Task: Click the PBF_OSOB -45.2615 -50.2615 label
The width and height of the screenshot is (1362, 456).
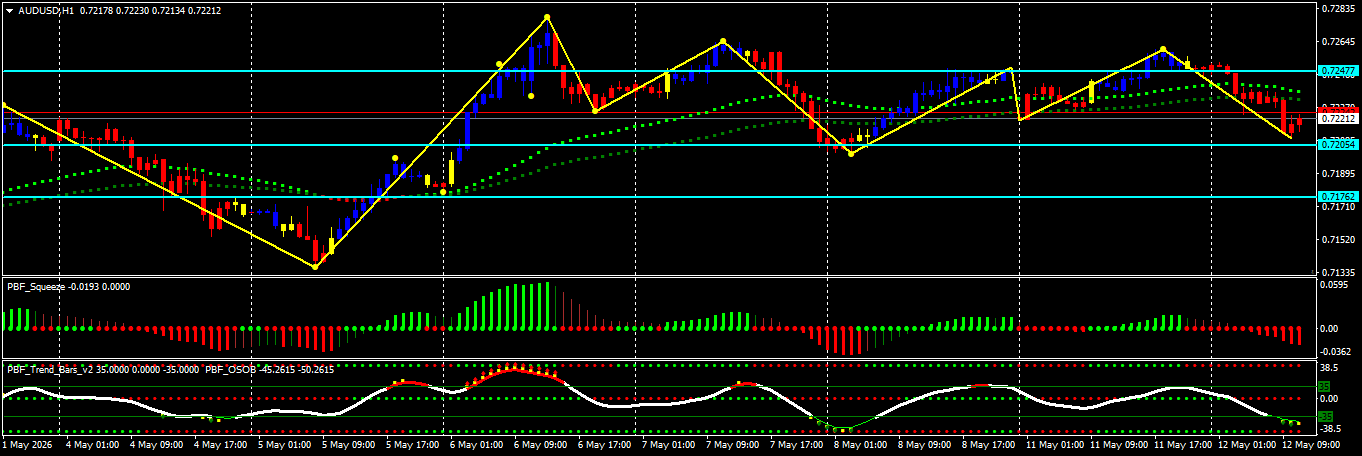Action: coord(269,369)
